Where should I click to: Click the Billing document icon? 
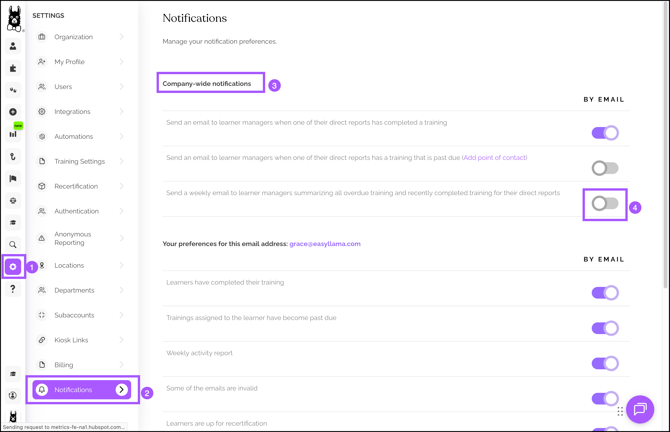tap(42, 365)
